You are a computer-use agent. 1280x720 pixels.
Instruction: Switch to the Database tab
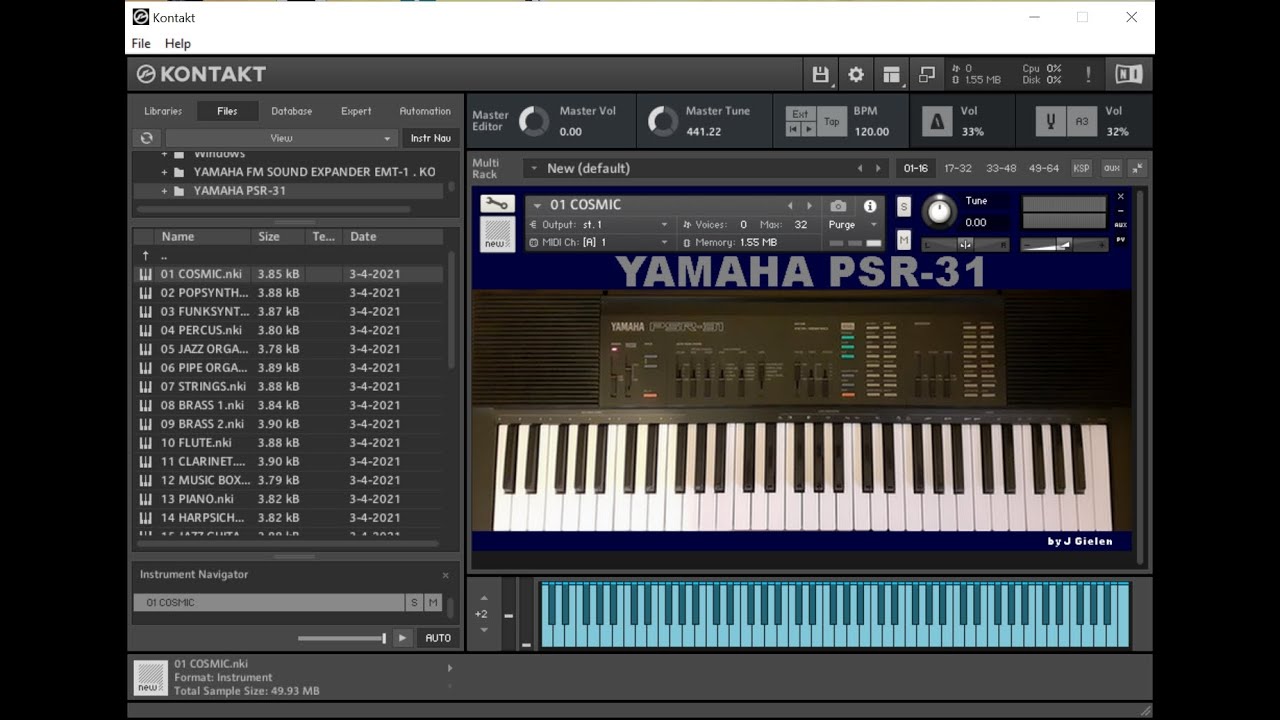[292, 111]
